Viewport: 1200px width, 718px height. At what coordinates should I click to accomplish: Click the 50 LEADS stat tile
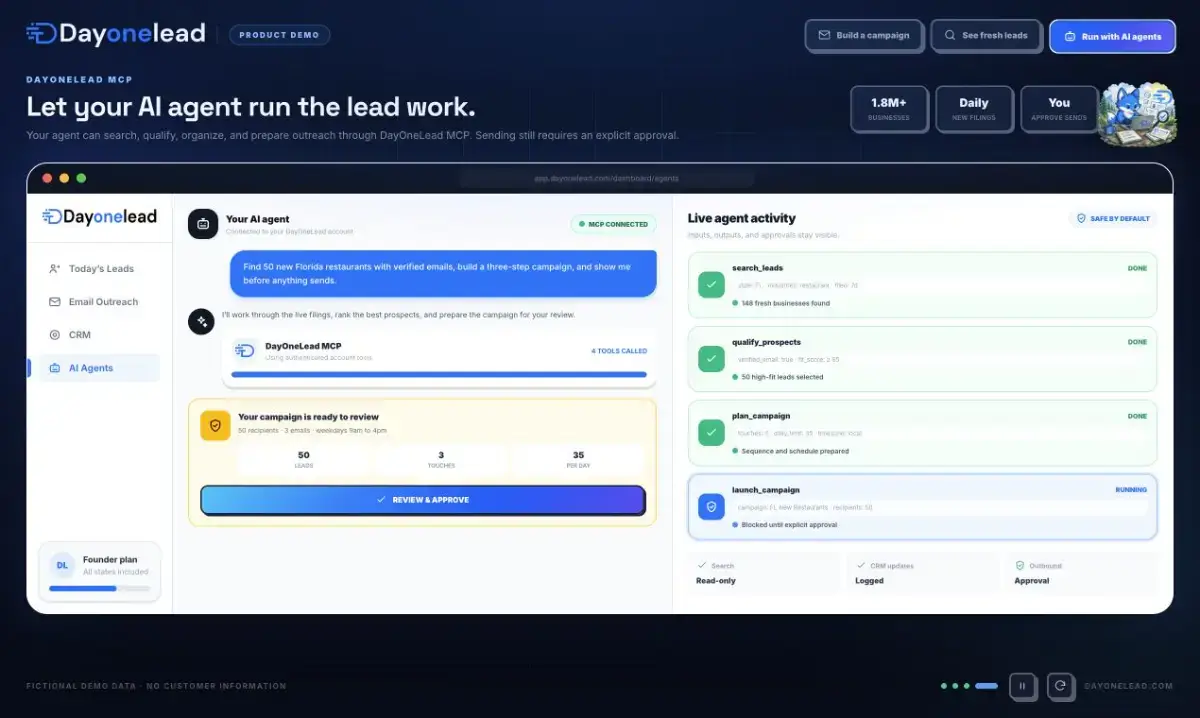(304, 459)
